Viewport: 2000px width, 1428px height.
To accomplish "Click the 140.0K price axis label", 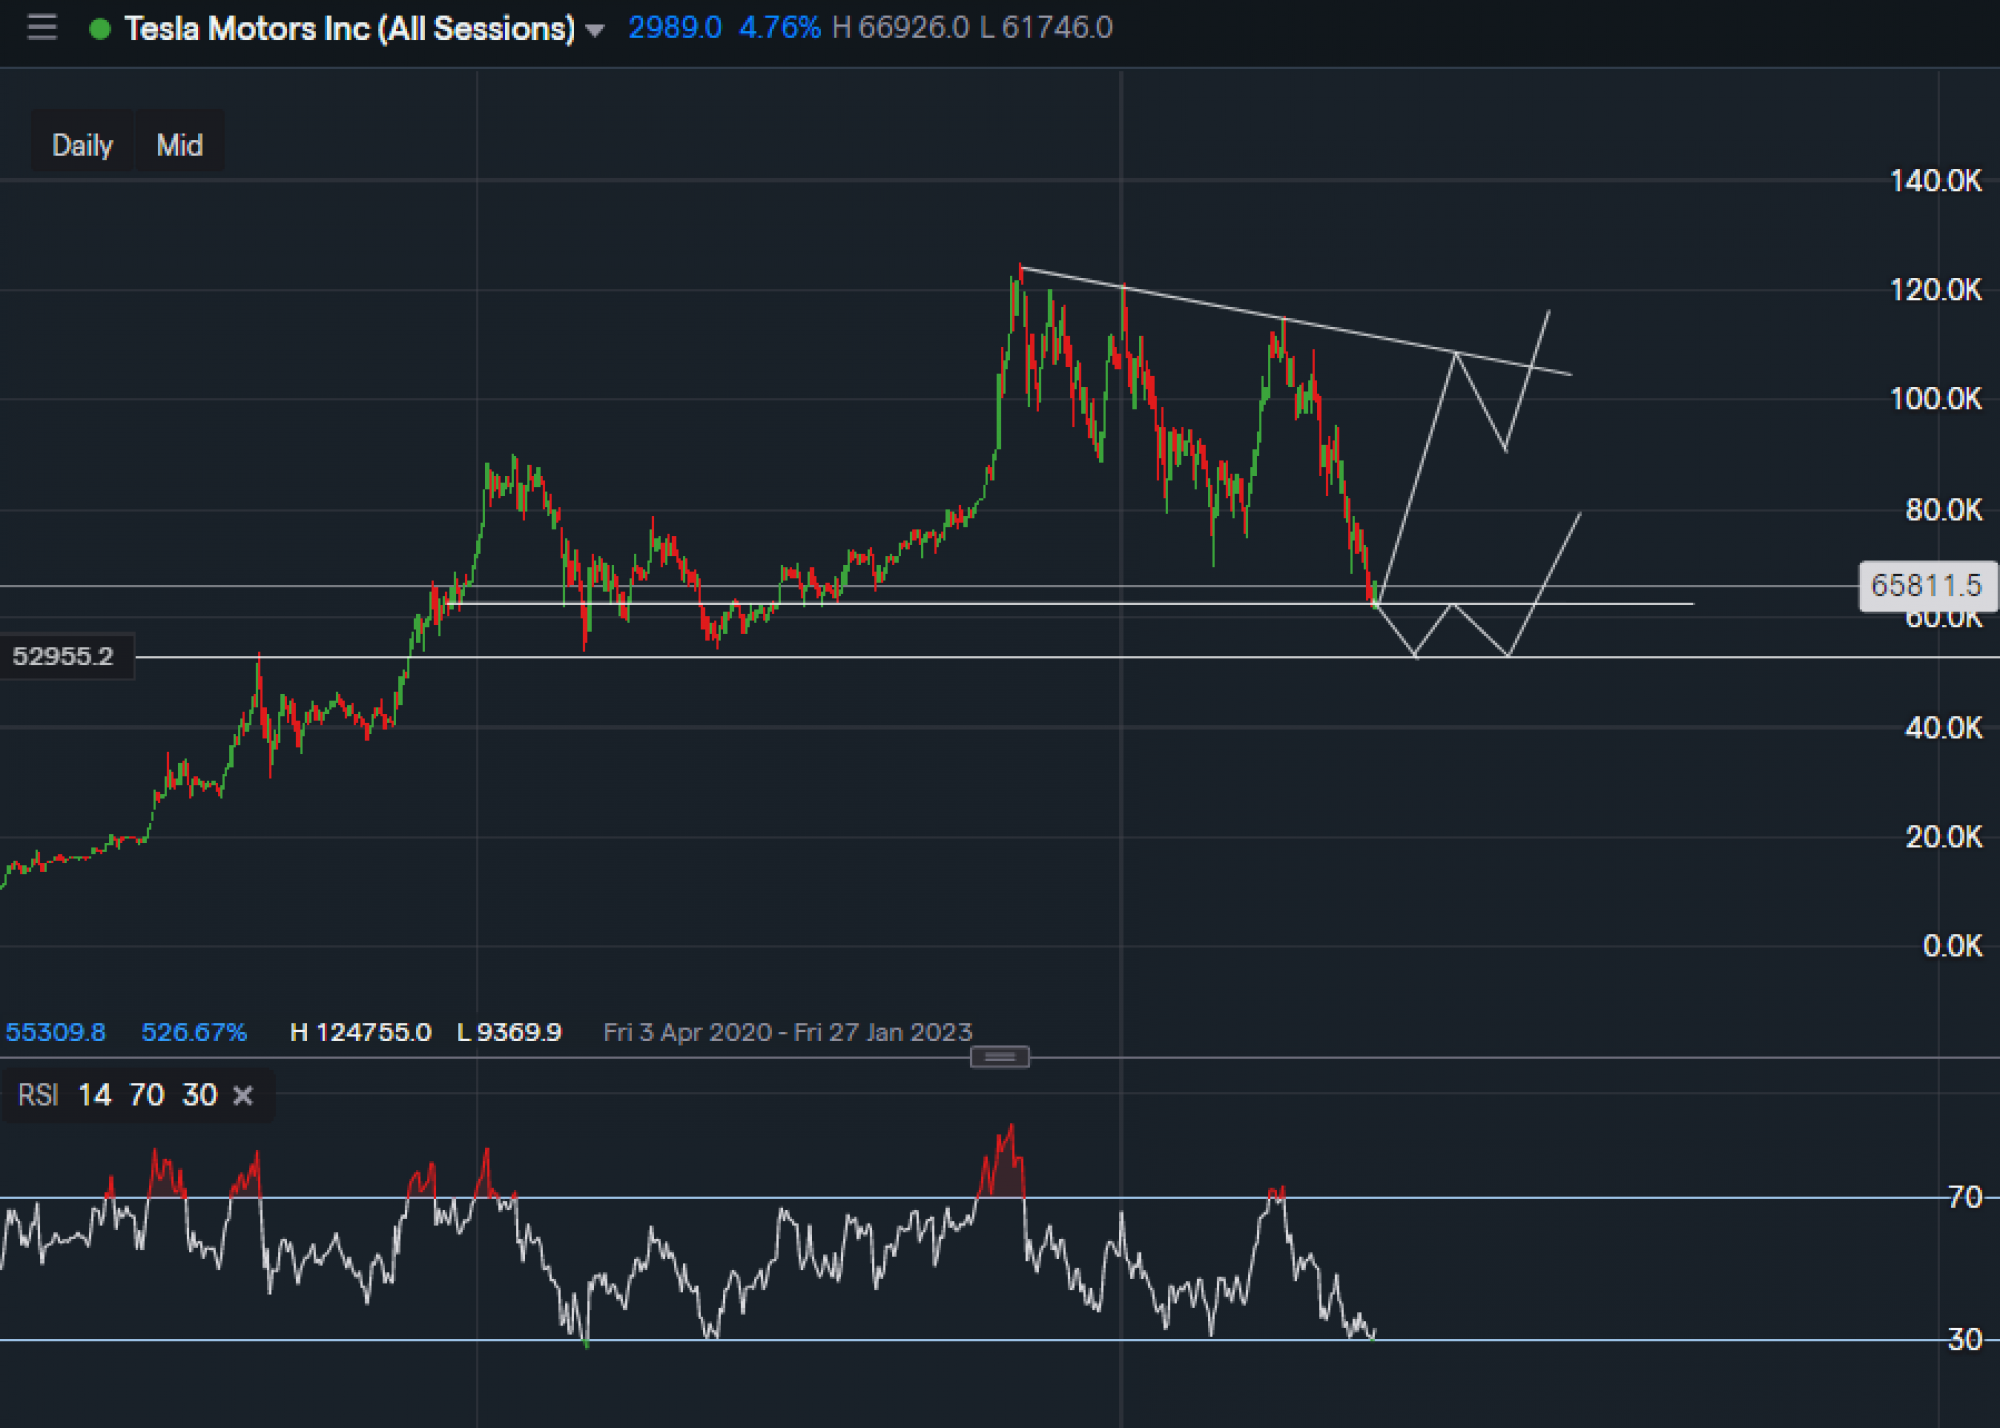I will tap(1935, 181).
